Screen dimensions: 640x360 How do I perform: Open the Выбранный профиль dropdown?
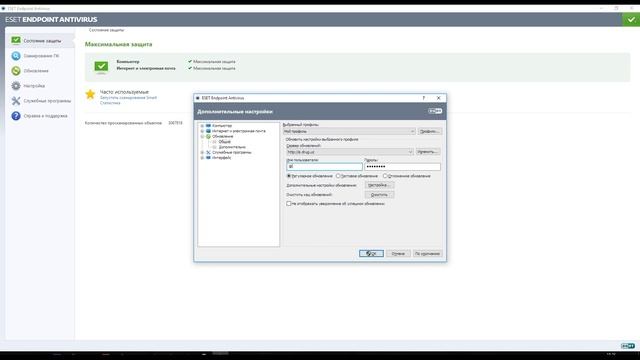tap(349, 131)
